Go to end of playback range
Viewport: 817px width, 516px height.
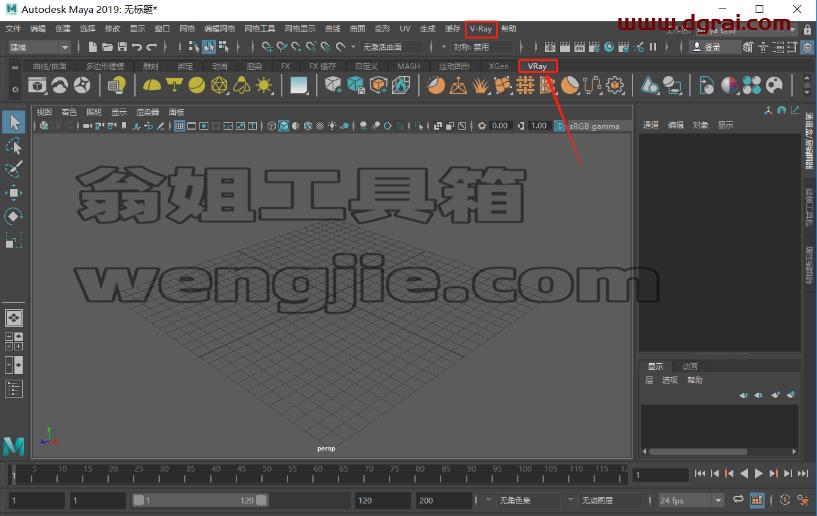(x=802, y=473)
